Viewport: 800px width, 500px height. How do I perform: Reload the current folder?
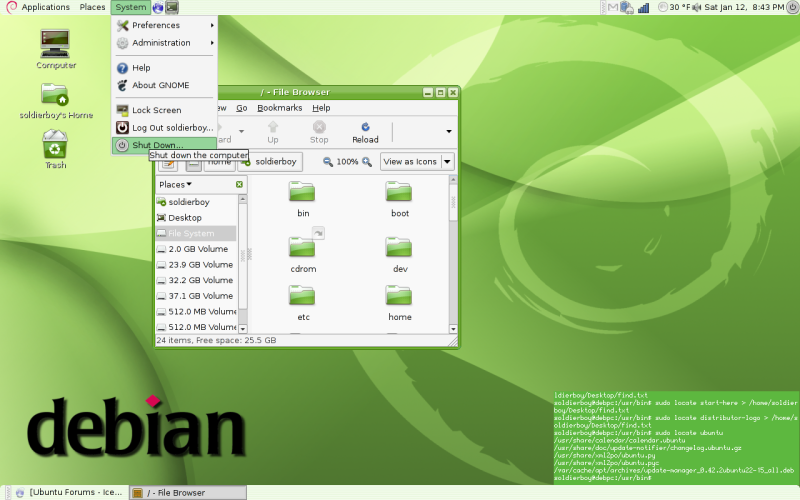365,132
